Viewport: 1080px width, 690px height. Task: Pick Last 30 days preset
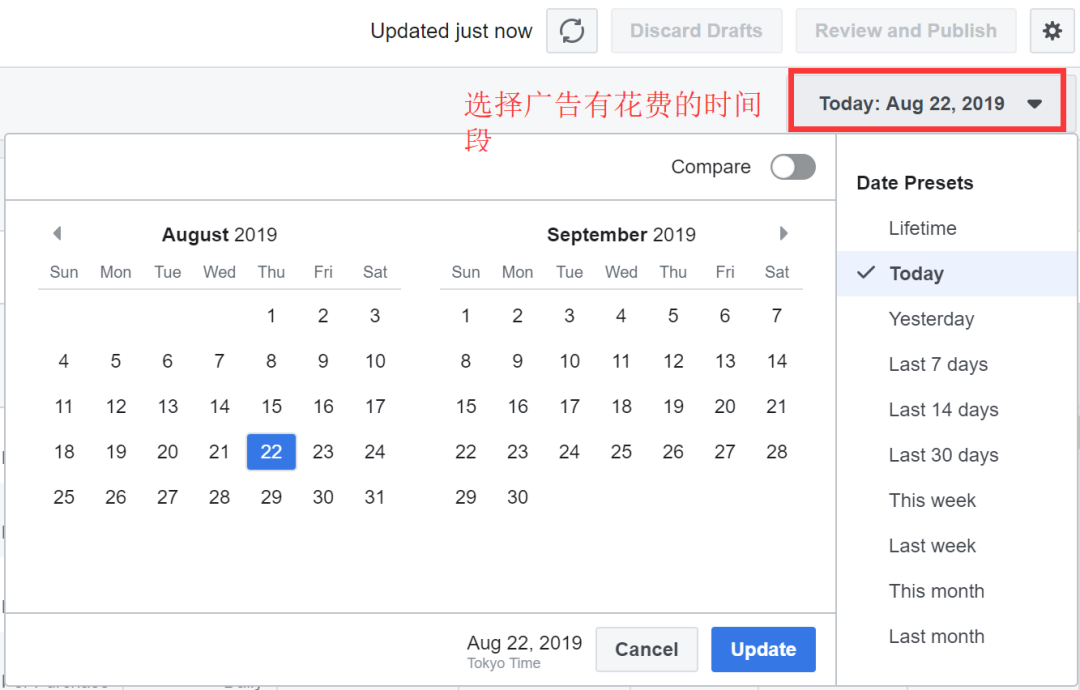pyautogui.click(x=943, y=456)
